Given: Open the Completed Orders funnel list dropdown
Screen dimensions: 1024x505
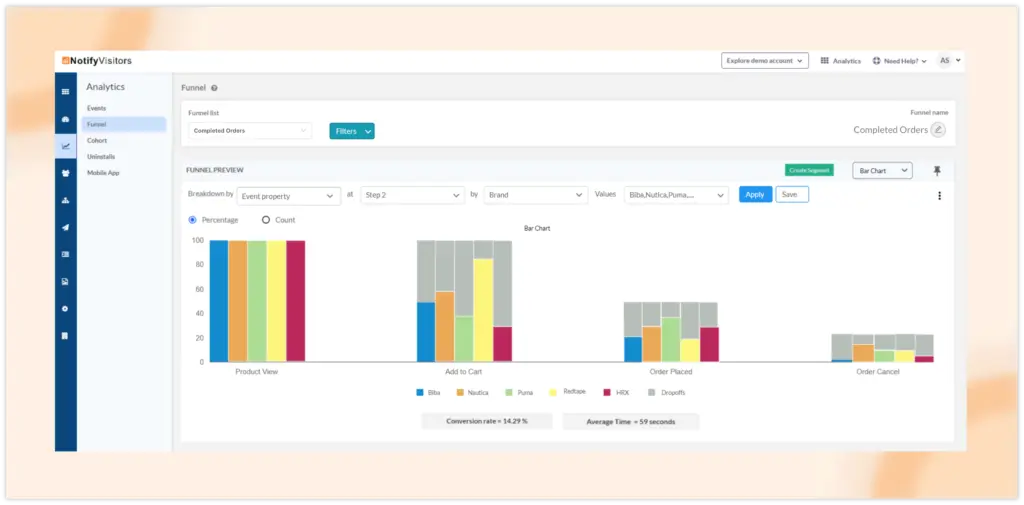Looking at the screenshot, I should pyautogui.click(x=250, y=131).
